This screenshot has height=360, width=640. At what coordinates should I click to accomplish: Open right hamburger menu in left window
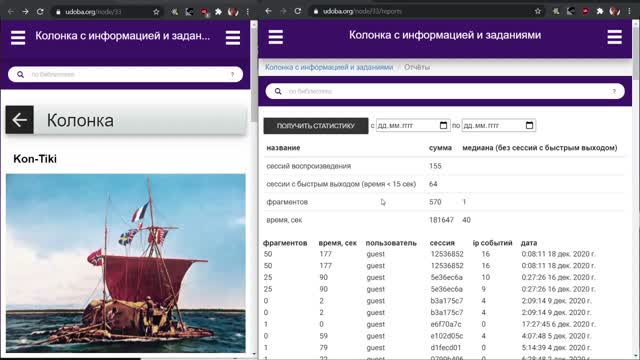233,38
